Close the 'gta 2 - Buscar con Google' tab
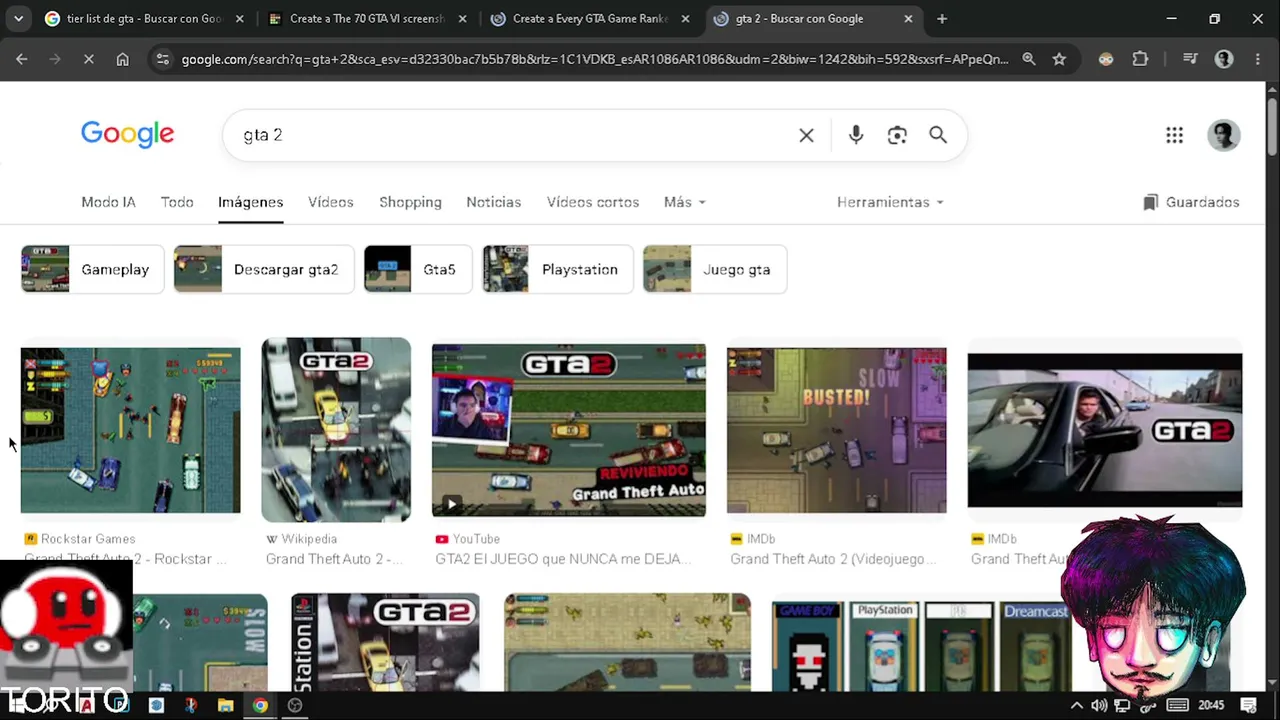The width and height of the screenshot is (1280, 720). (908, 18)
